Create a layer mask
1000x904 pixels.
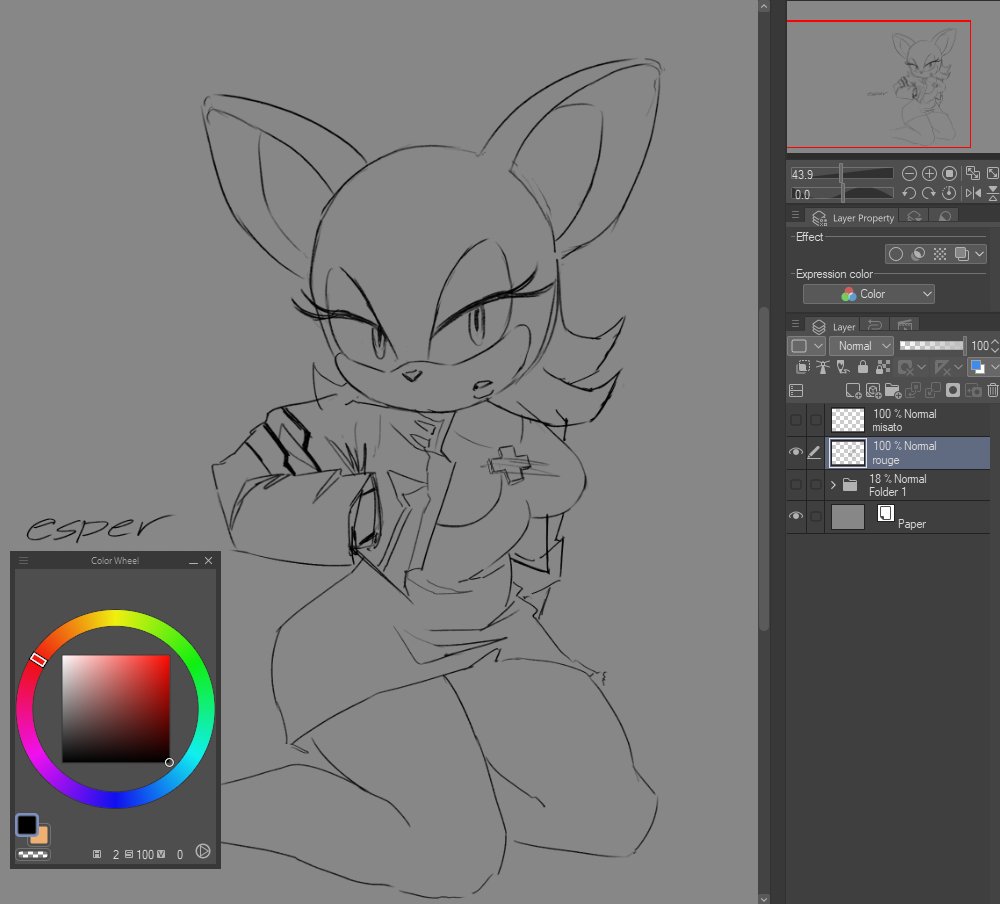(953, 390)
